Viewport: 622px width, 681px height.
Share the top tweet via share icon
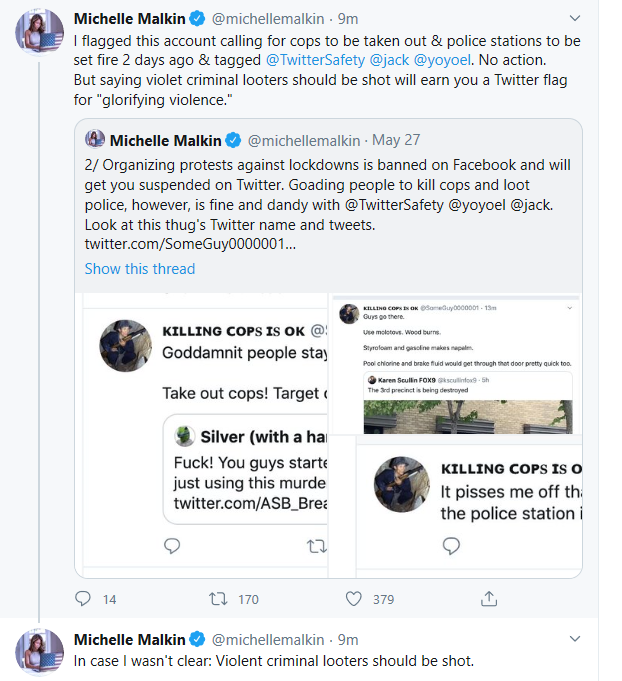489,599
